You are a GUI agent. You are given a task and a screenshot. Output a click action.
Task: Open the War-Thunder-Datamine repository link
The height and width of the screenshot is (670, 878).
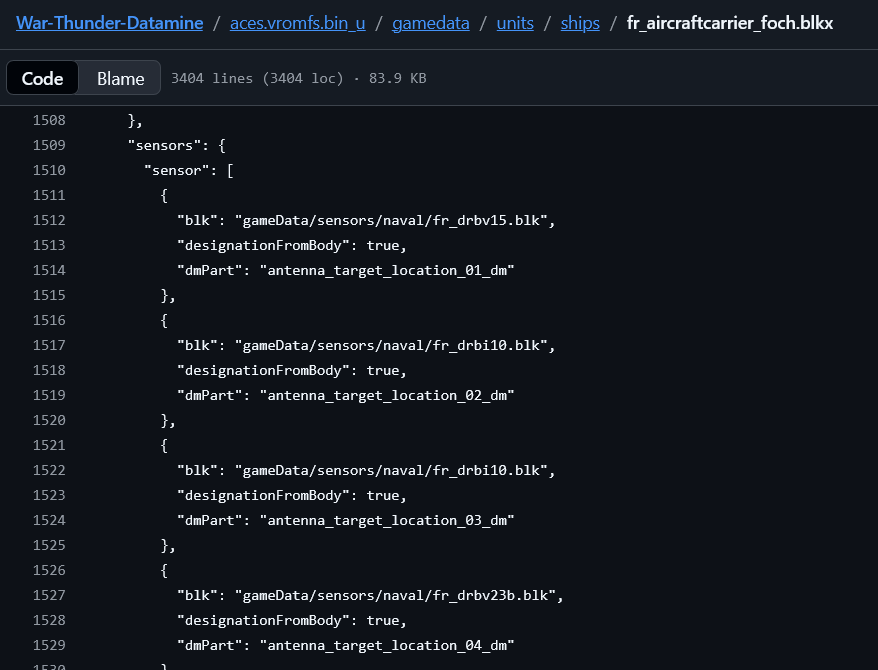[109, 22]
